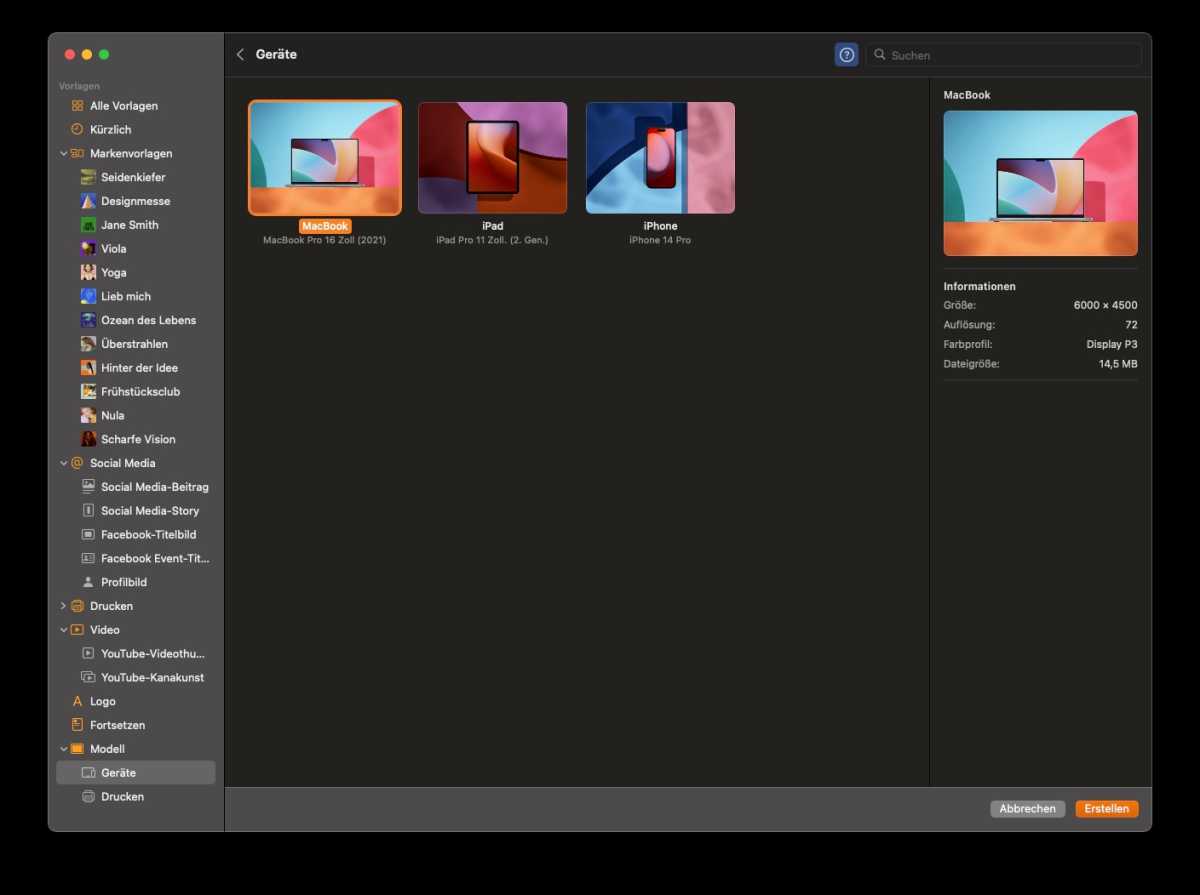Viewport: 1200px width, 895px height.
Task: Click the Markenvorlagen category icon
Action: [77, 154]
